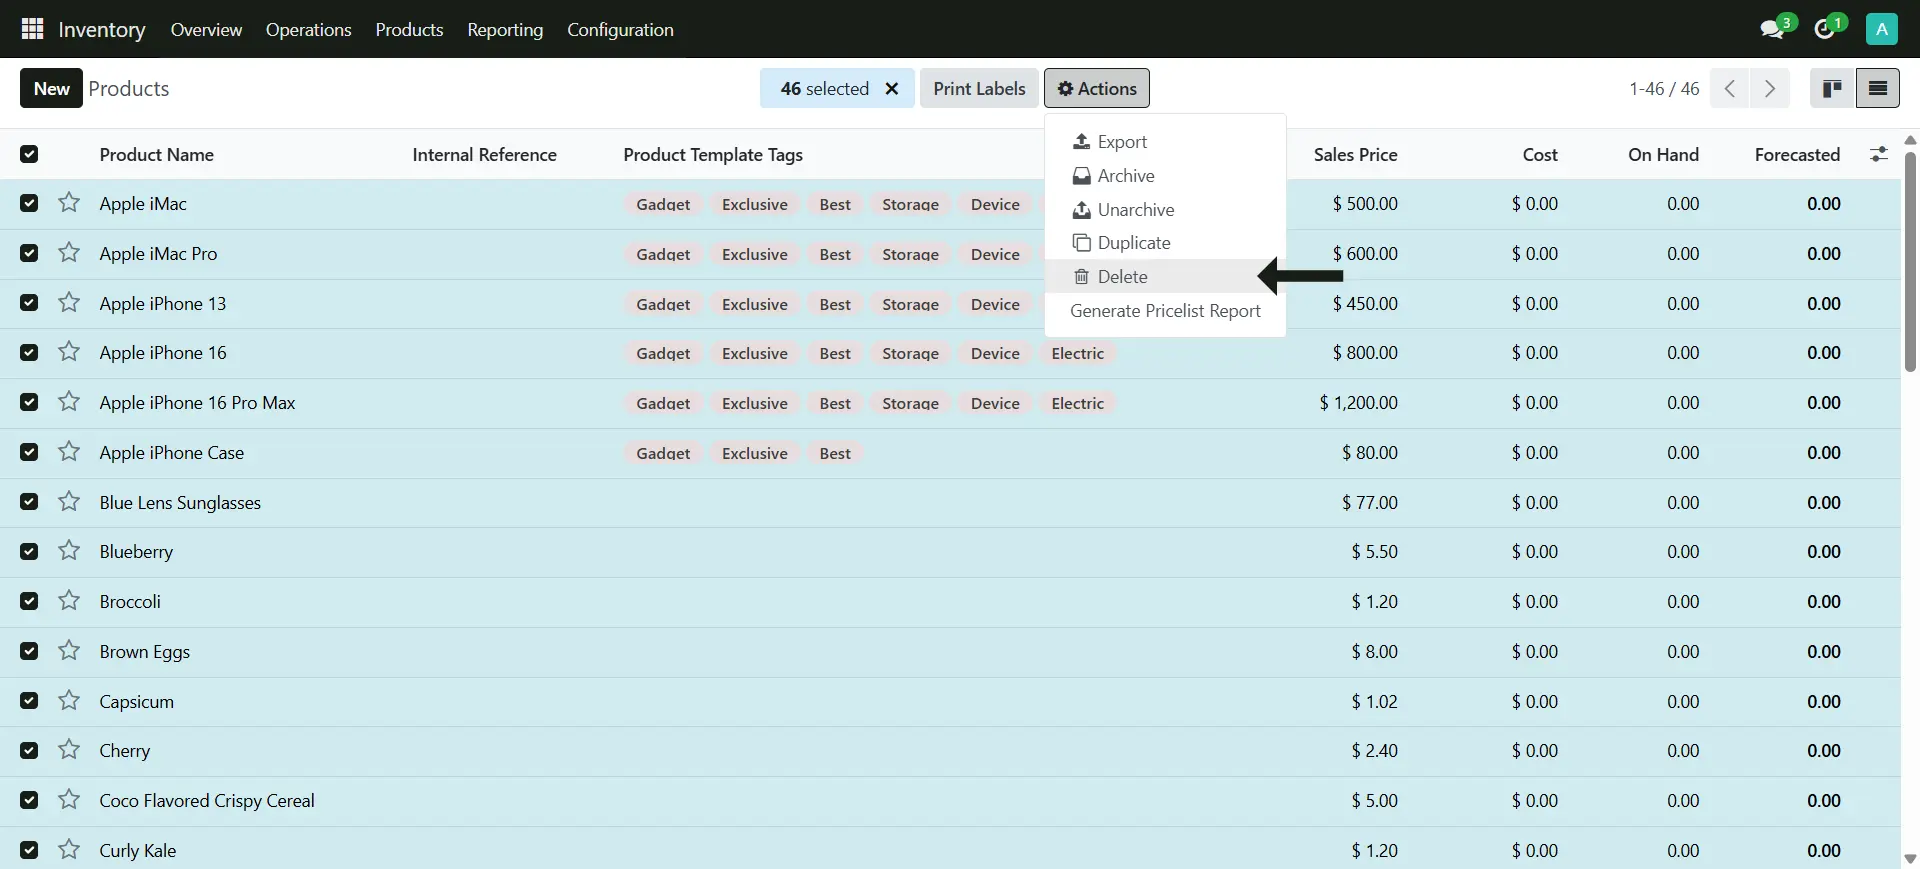Choose Delete from the Actions menu
Screen dimensions: 1920x869
[x=1122, y=277]
